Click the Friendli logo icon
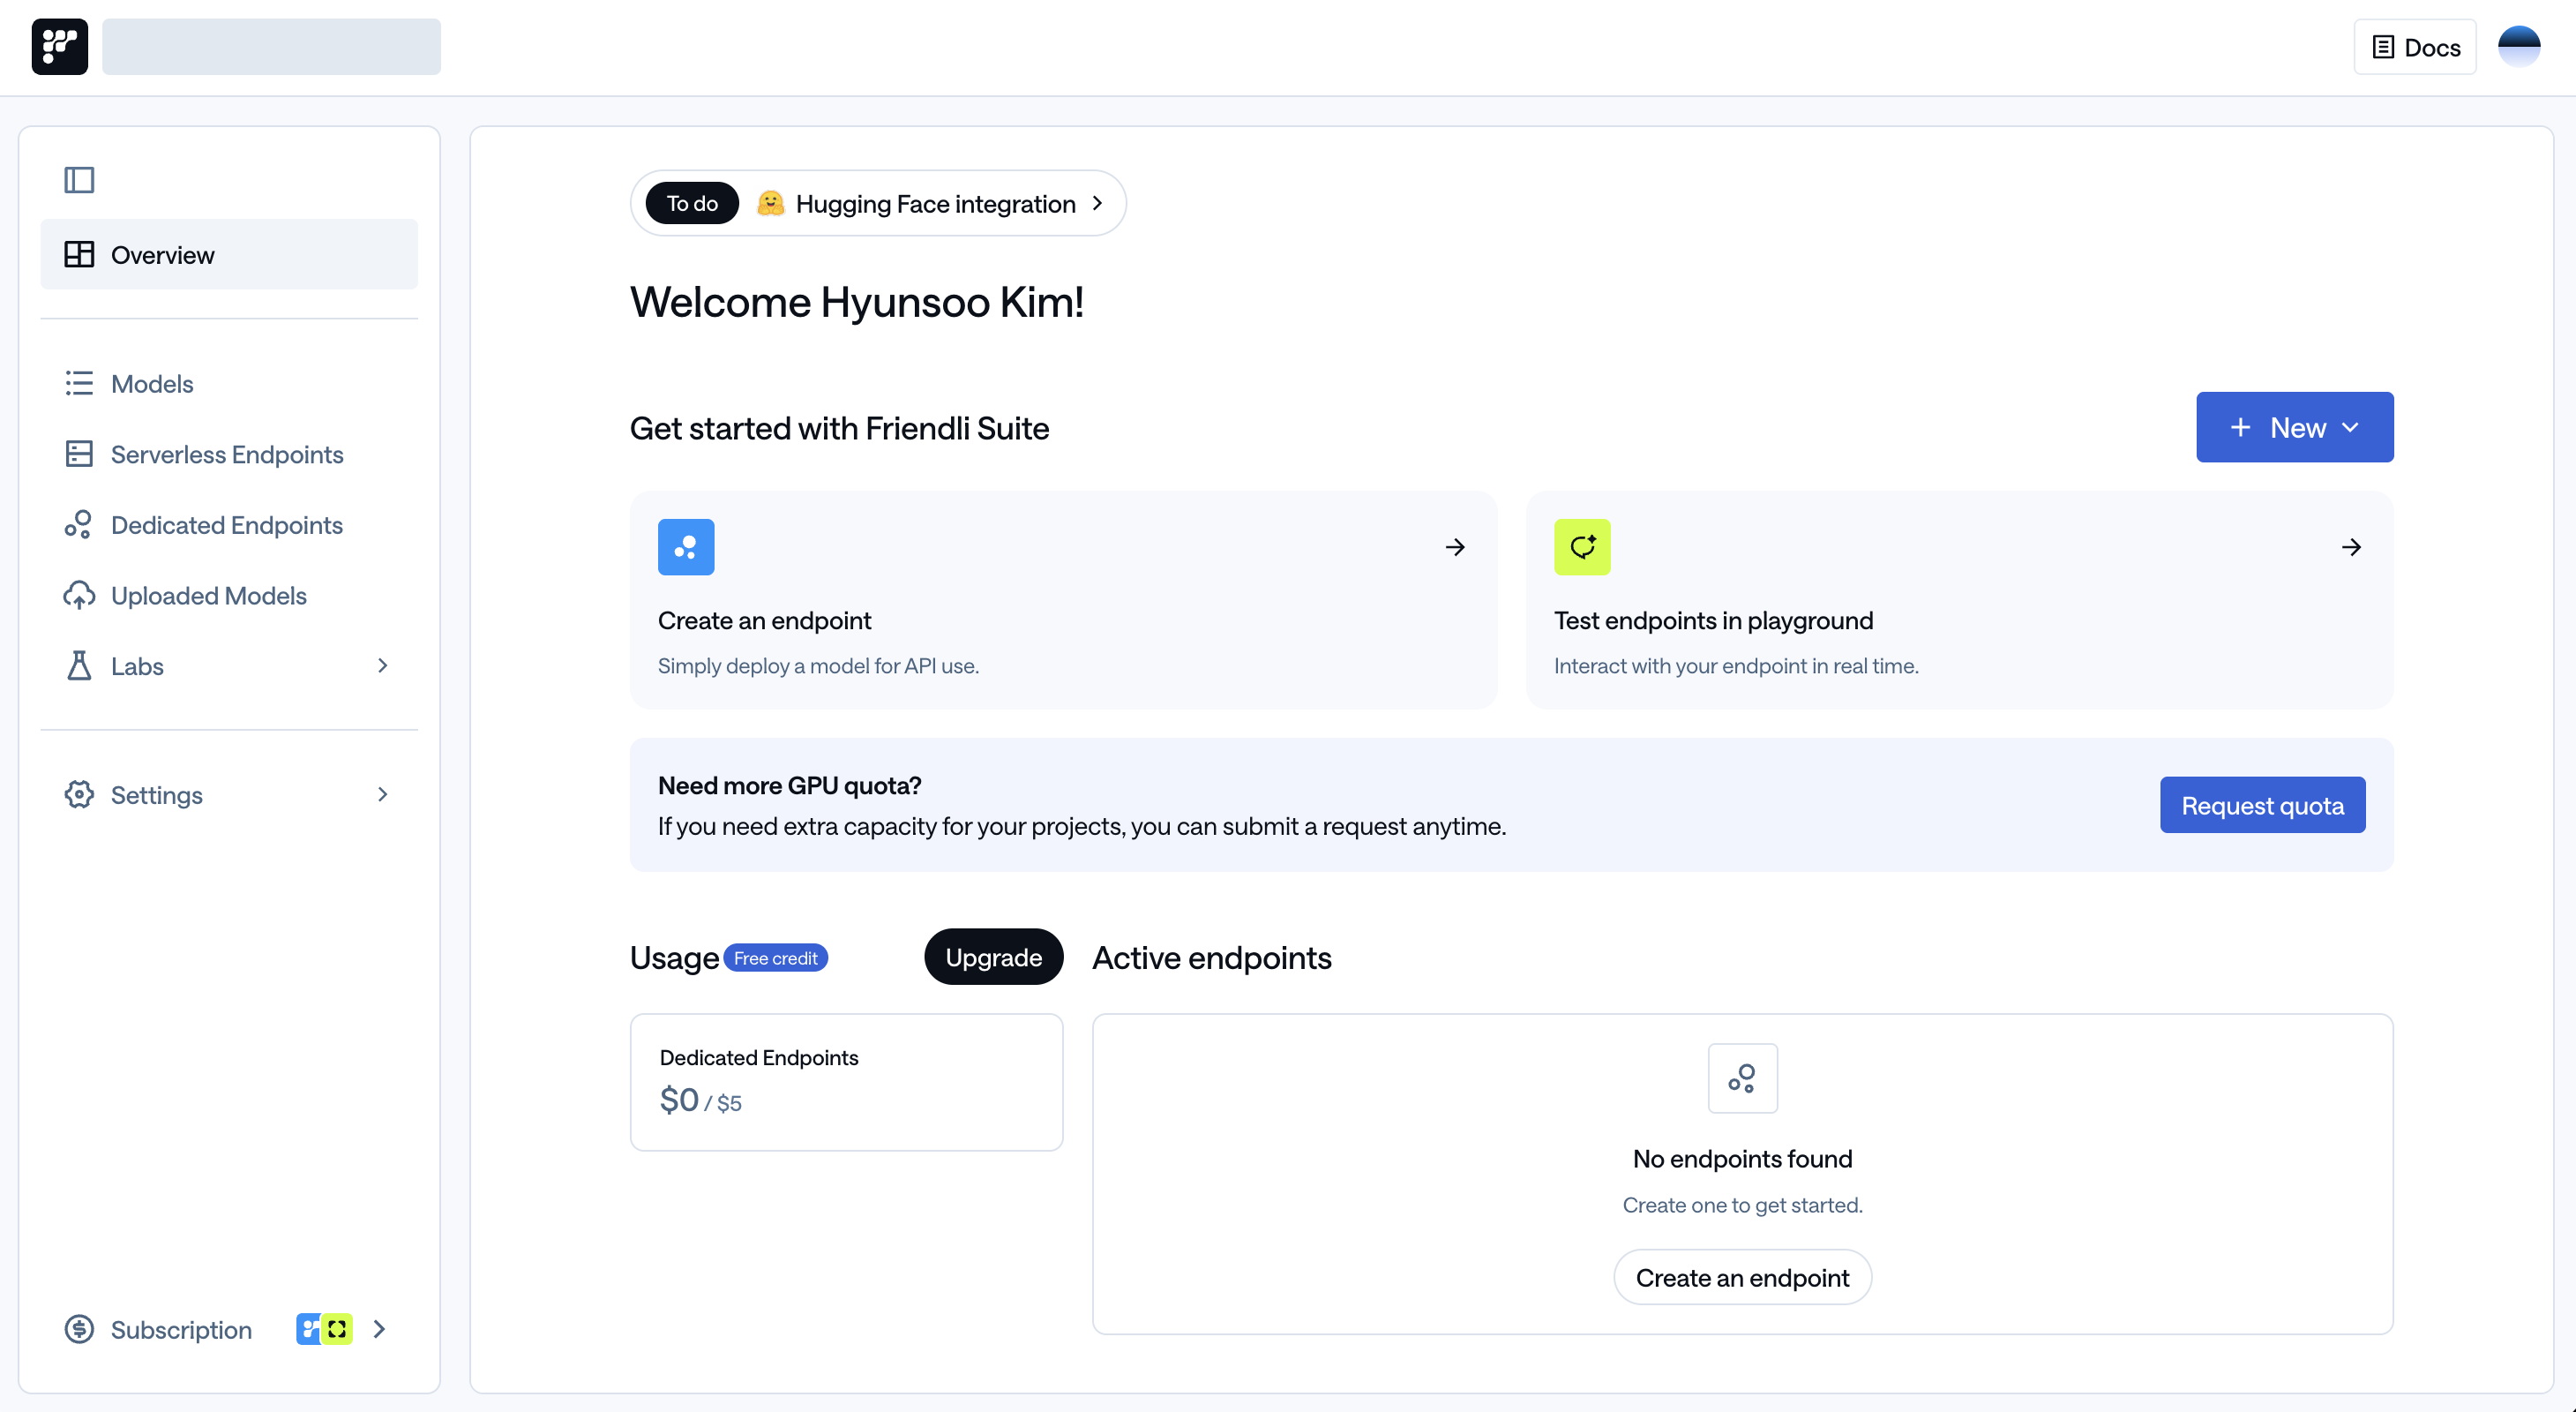The height and width of the screenshot is (1412, 2576). (59, 46)
